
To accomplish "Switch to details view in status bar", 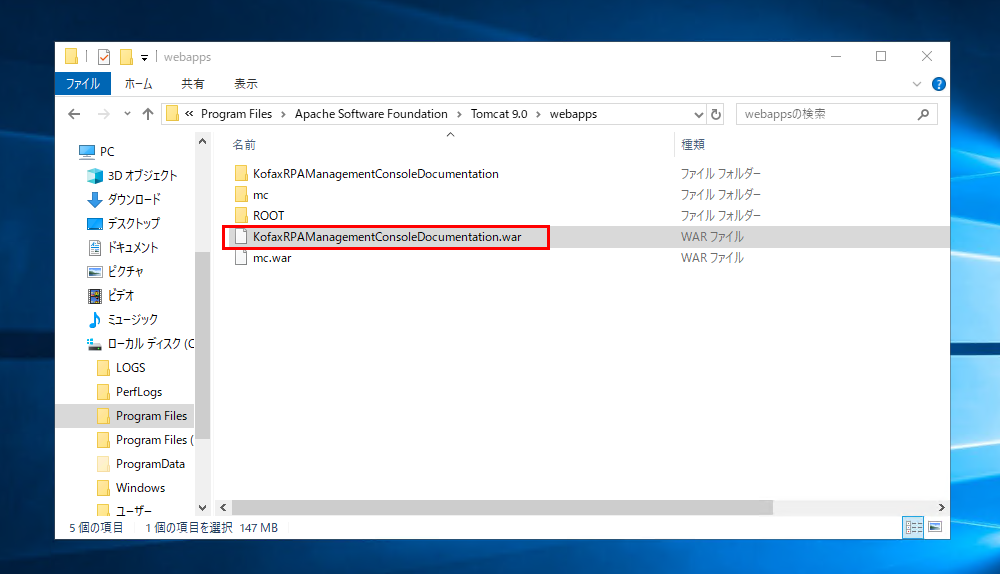I will (913, 527).
